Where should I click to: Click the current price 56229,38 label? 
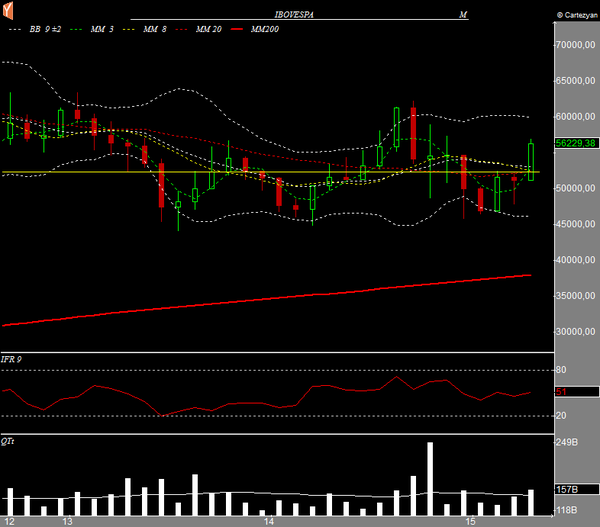[x=577, y=143]
